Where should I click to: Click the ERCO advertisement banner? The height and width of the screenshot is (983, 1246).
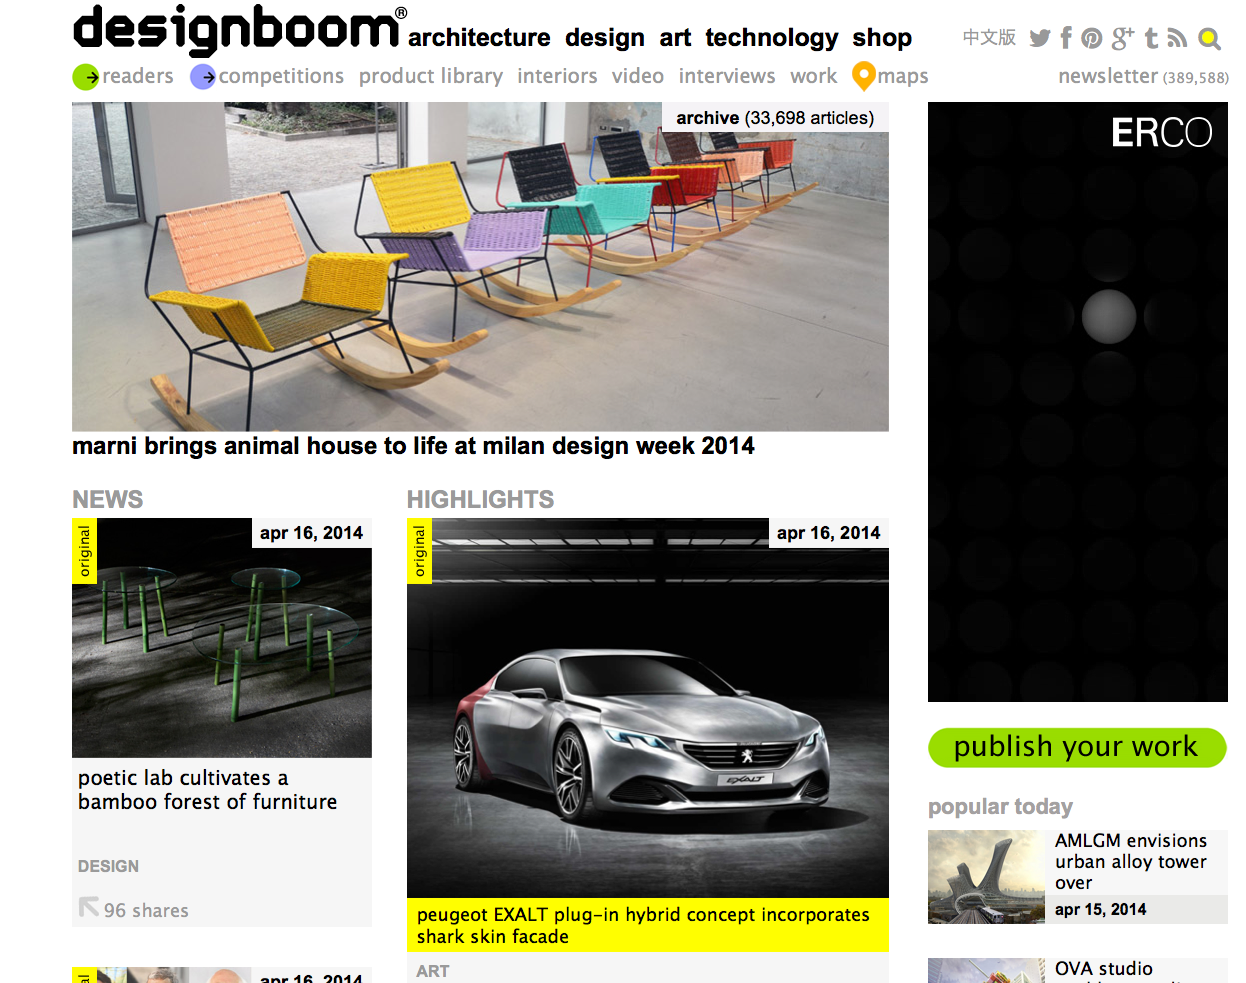(1078, 402)
